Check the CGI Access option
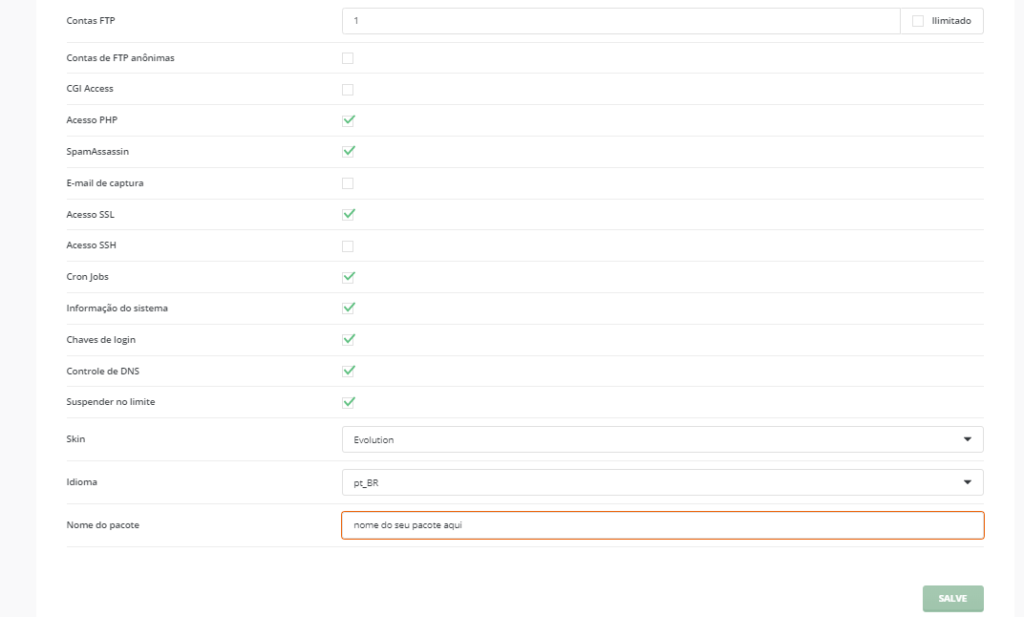The height and width of the screenshot is (617, 1024). point(348,89)
